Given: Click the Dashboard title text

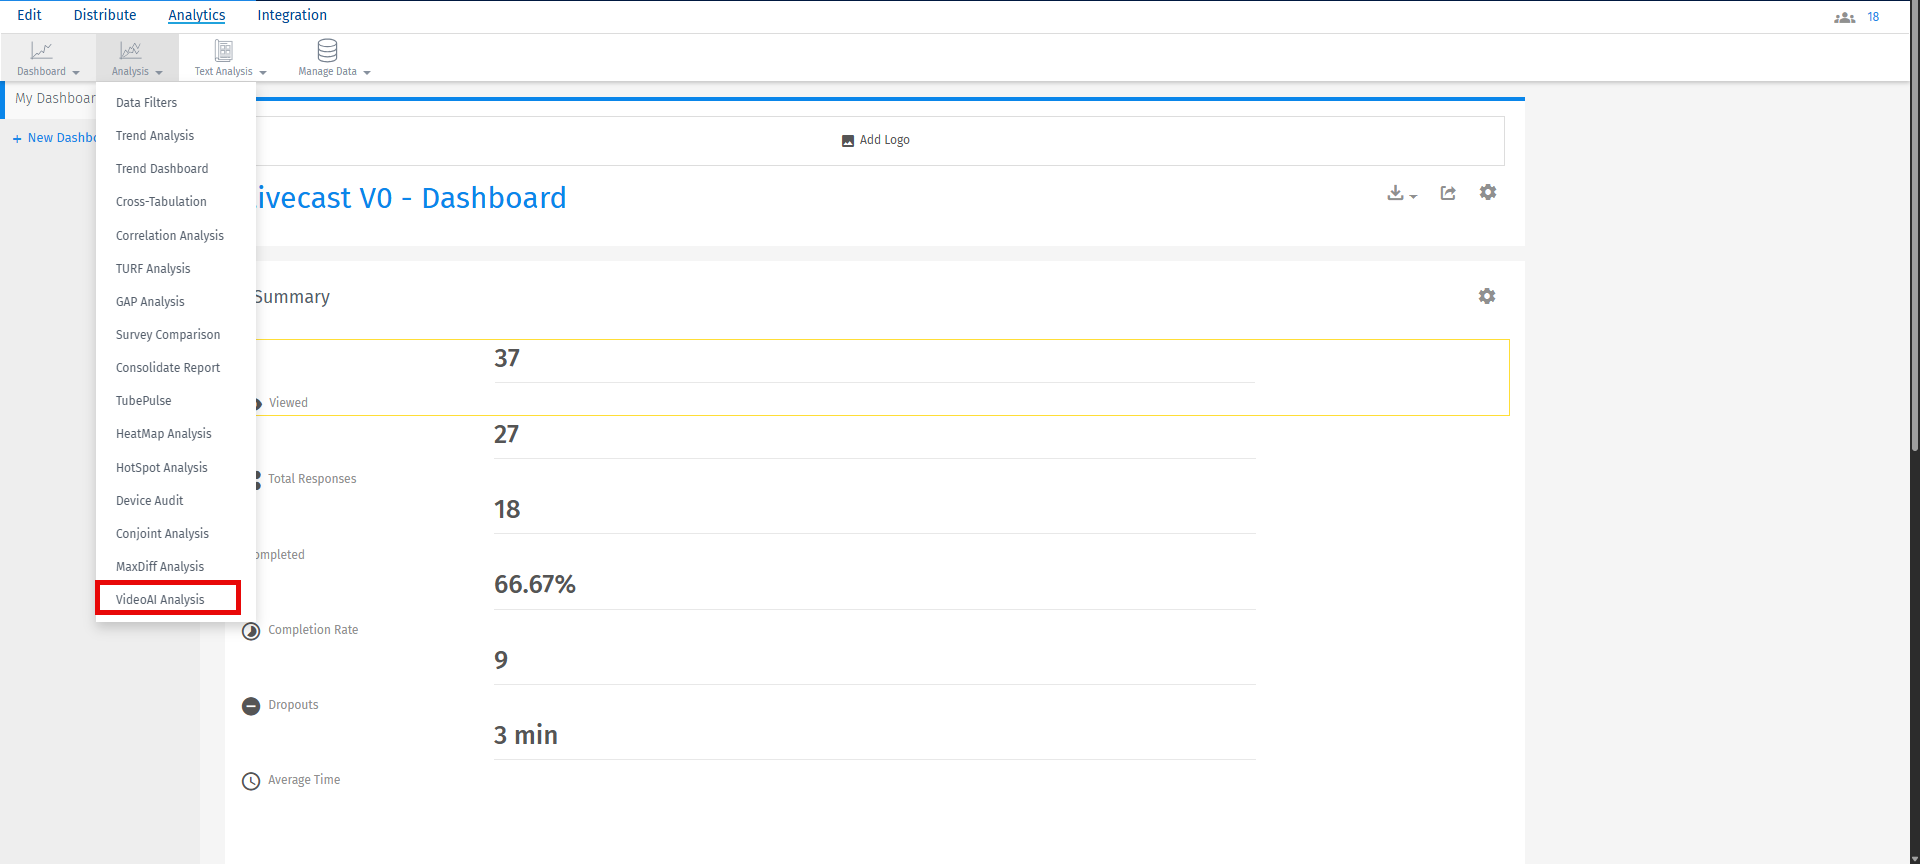Looking at the screenshot, I should coord(411,198).
